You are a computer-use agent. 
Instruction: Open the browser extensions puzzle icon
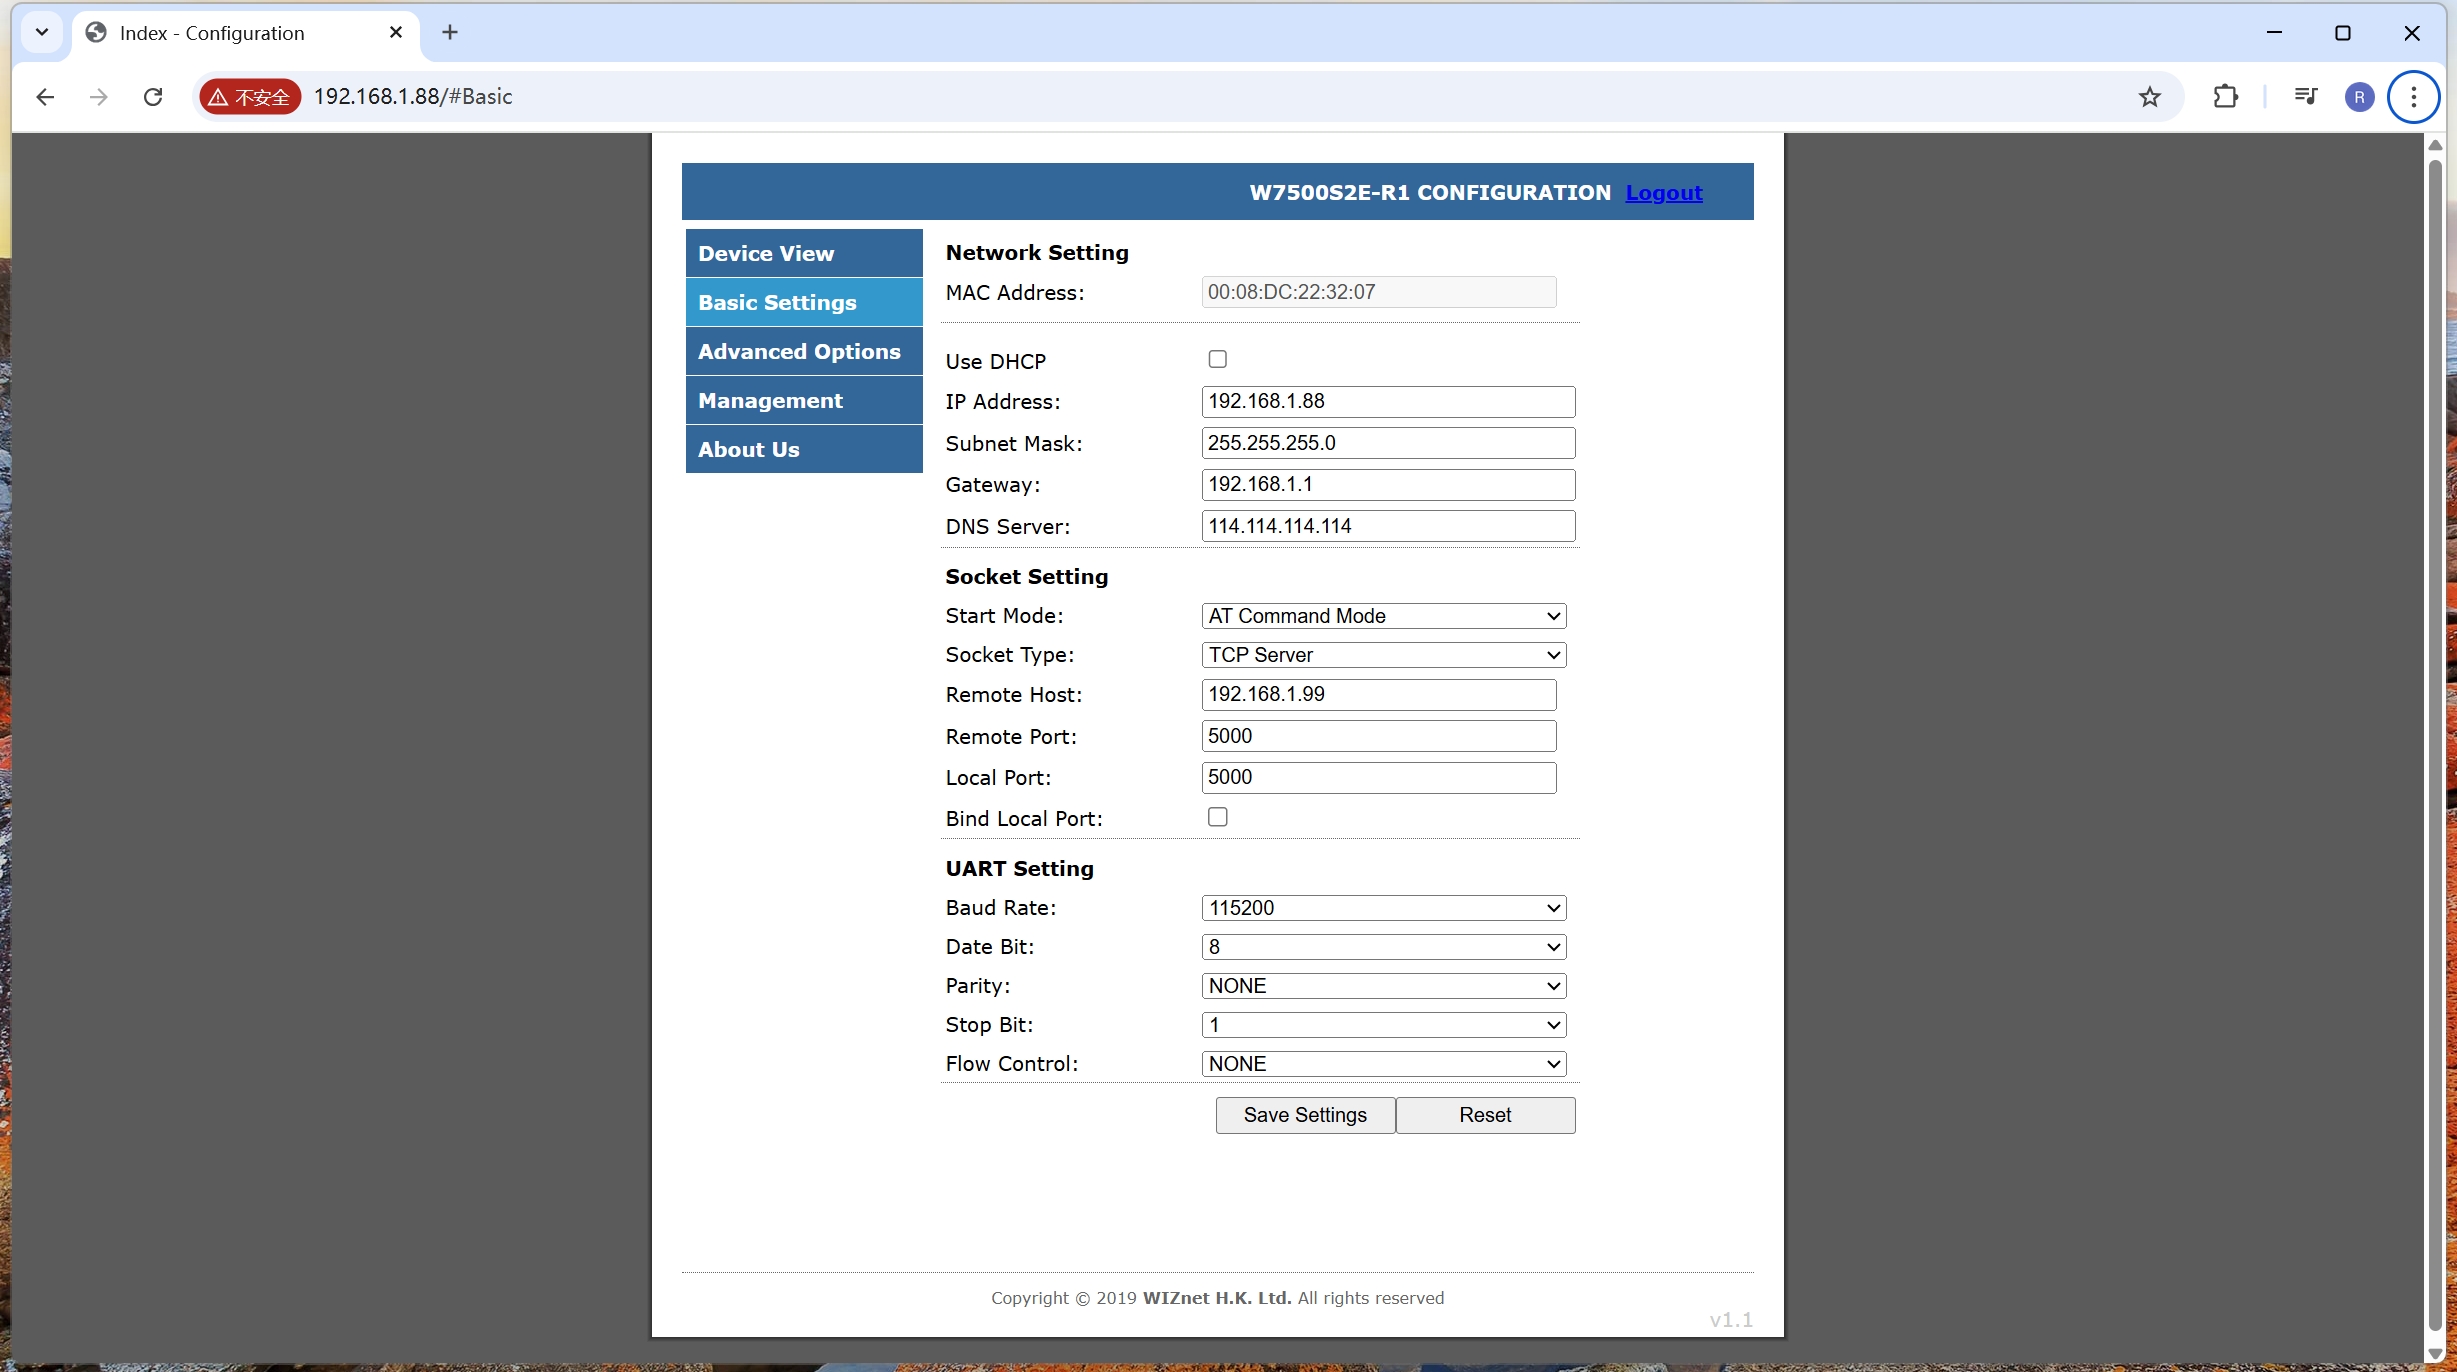pyautogui.click(x=2225, y=97)
